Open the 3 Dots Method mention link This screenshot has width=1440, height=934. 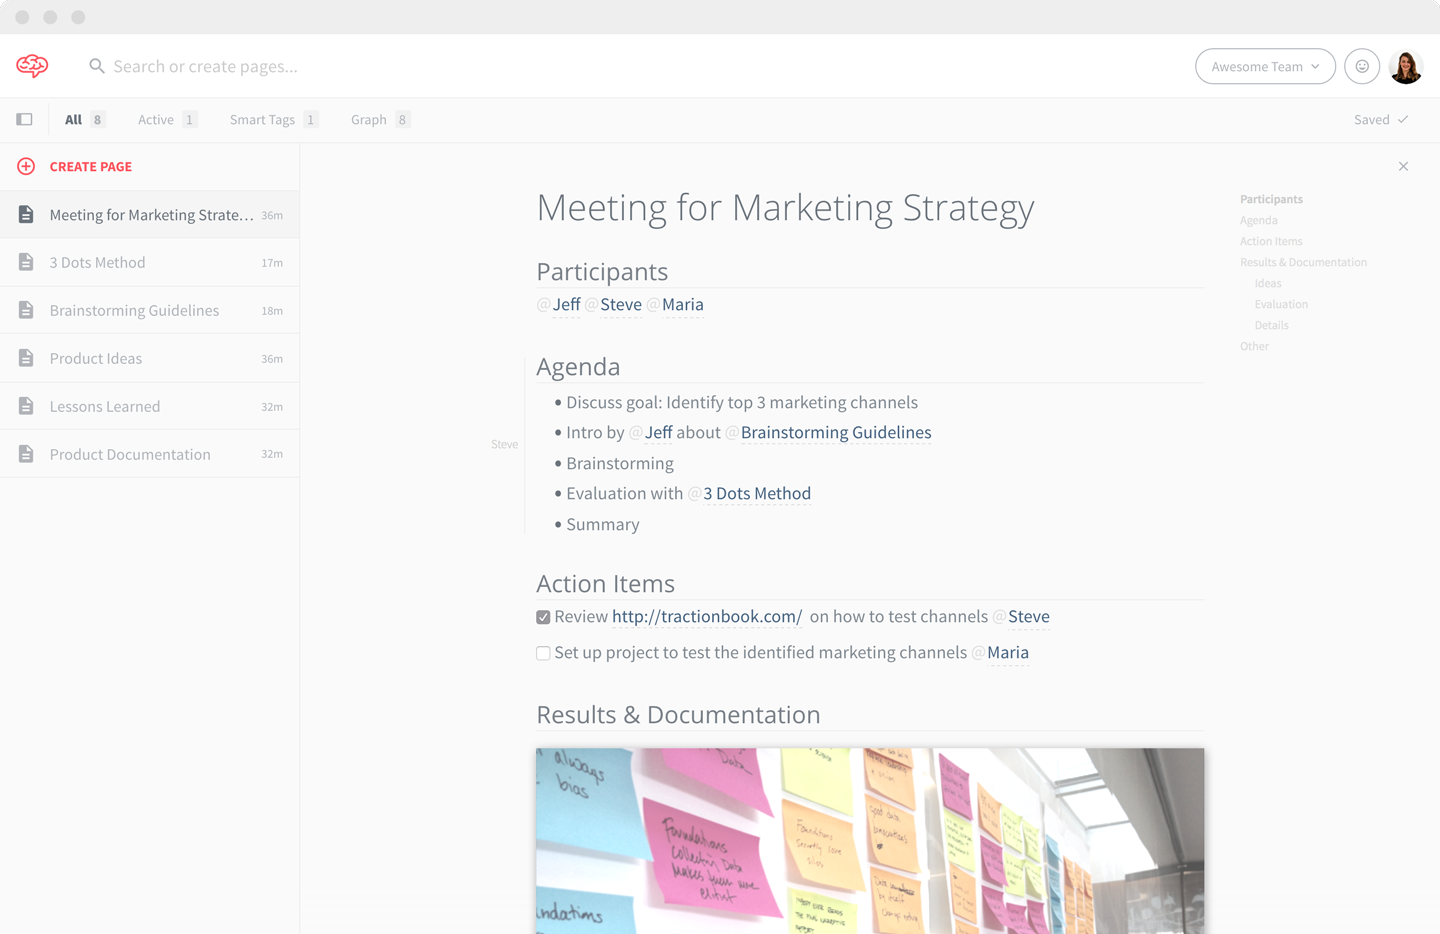pyautogui.click(x=757, y=493)
